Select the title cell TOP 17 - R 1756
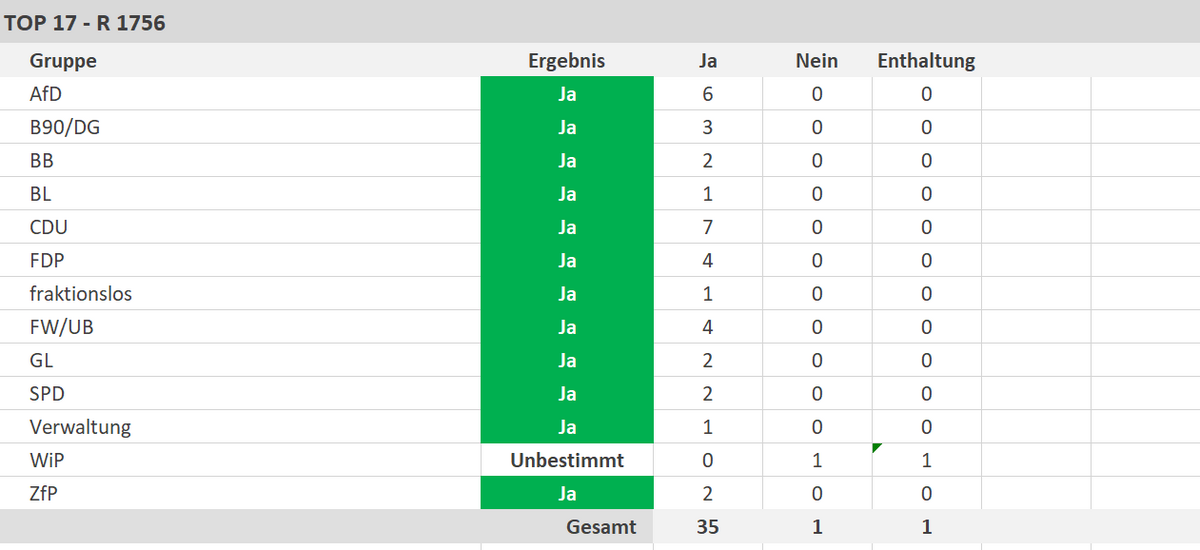 point(85,22)
